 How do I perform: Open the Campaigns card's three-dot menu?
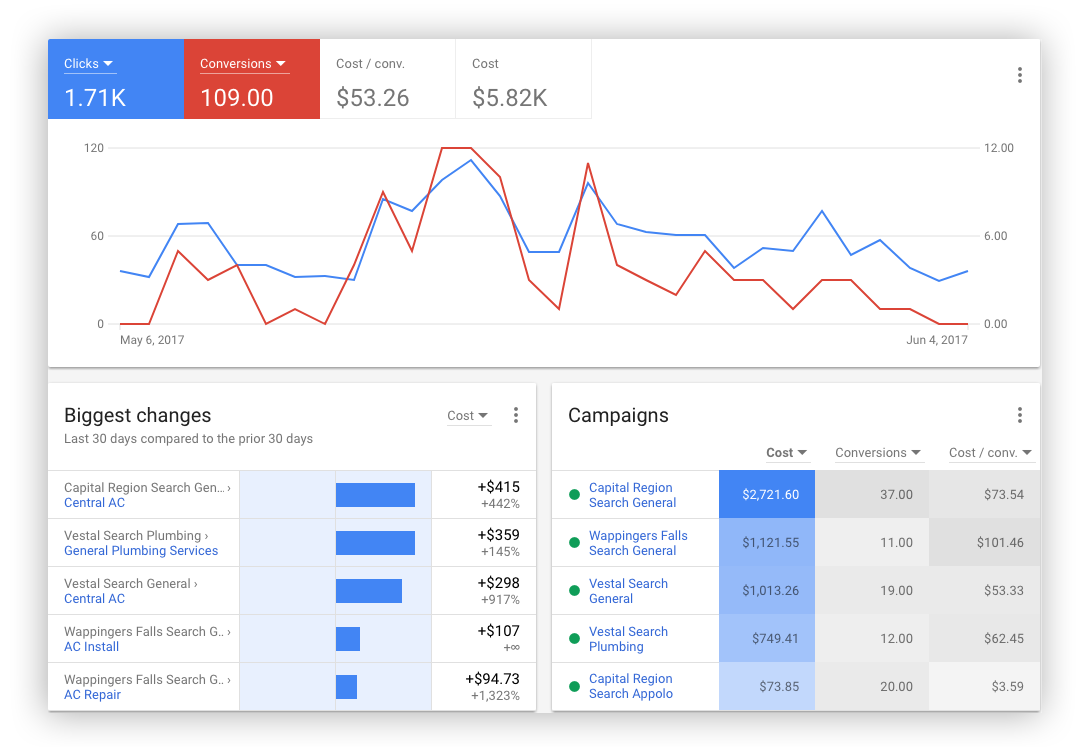pos(1019,415)
